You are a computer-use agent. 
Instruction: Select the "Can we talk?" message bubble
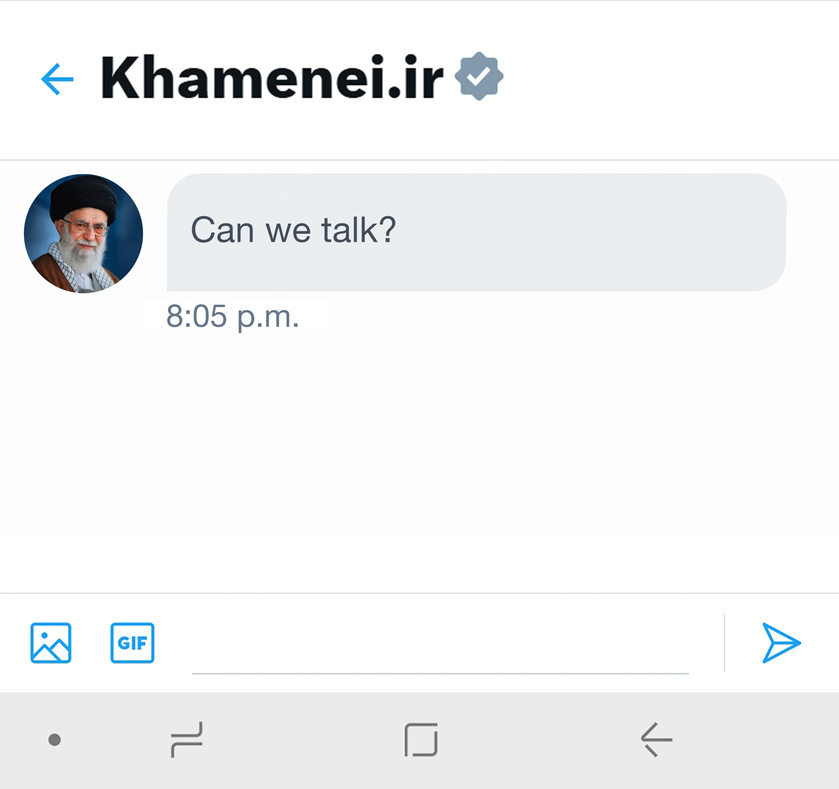coord(476,232)
